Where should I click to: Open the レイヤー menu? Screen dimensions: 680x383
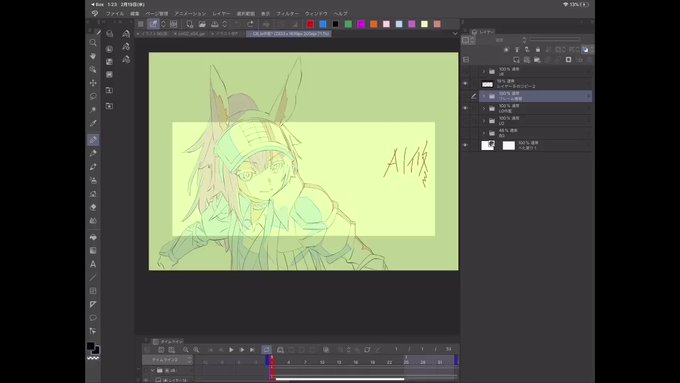coord(221,13)
